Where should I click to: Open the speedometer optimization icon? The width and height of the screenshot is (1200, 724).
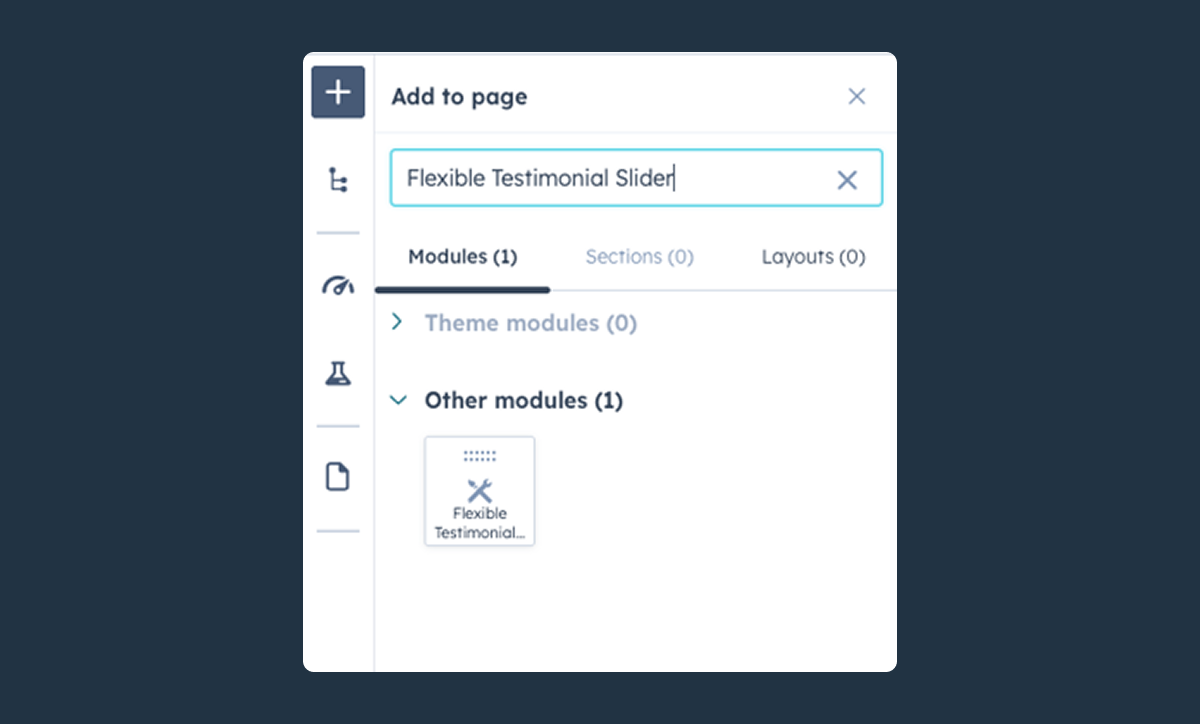pos(338,286)
